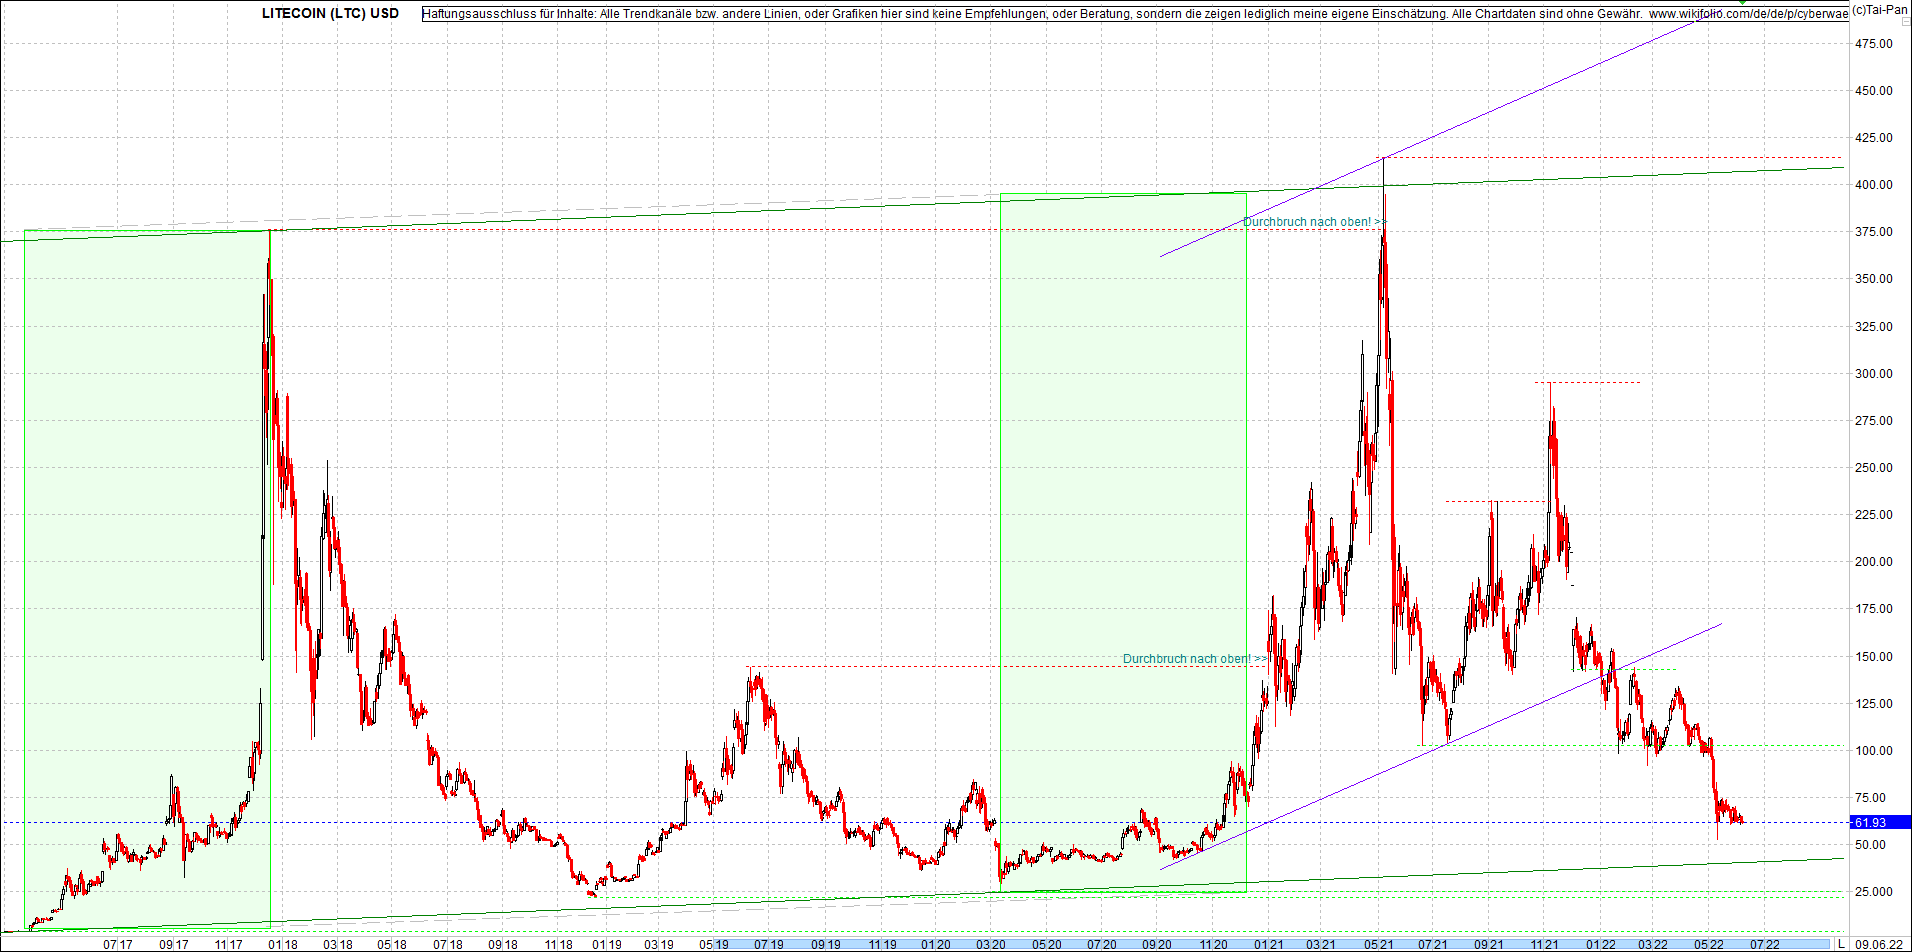The width and height of the screenshot is (1912, 952).
Task: Select the Durchbruch nach oben! label near 375
Action: (x=1314, y=222)
